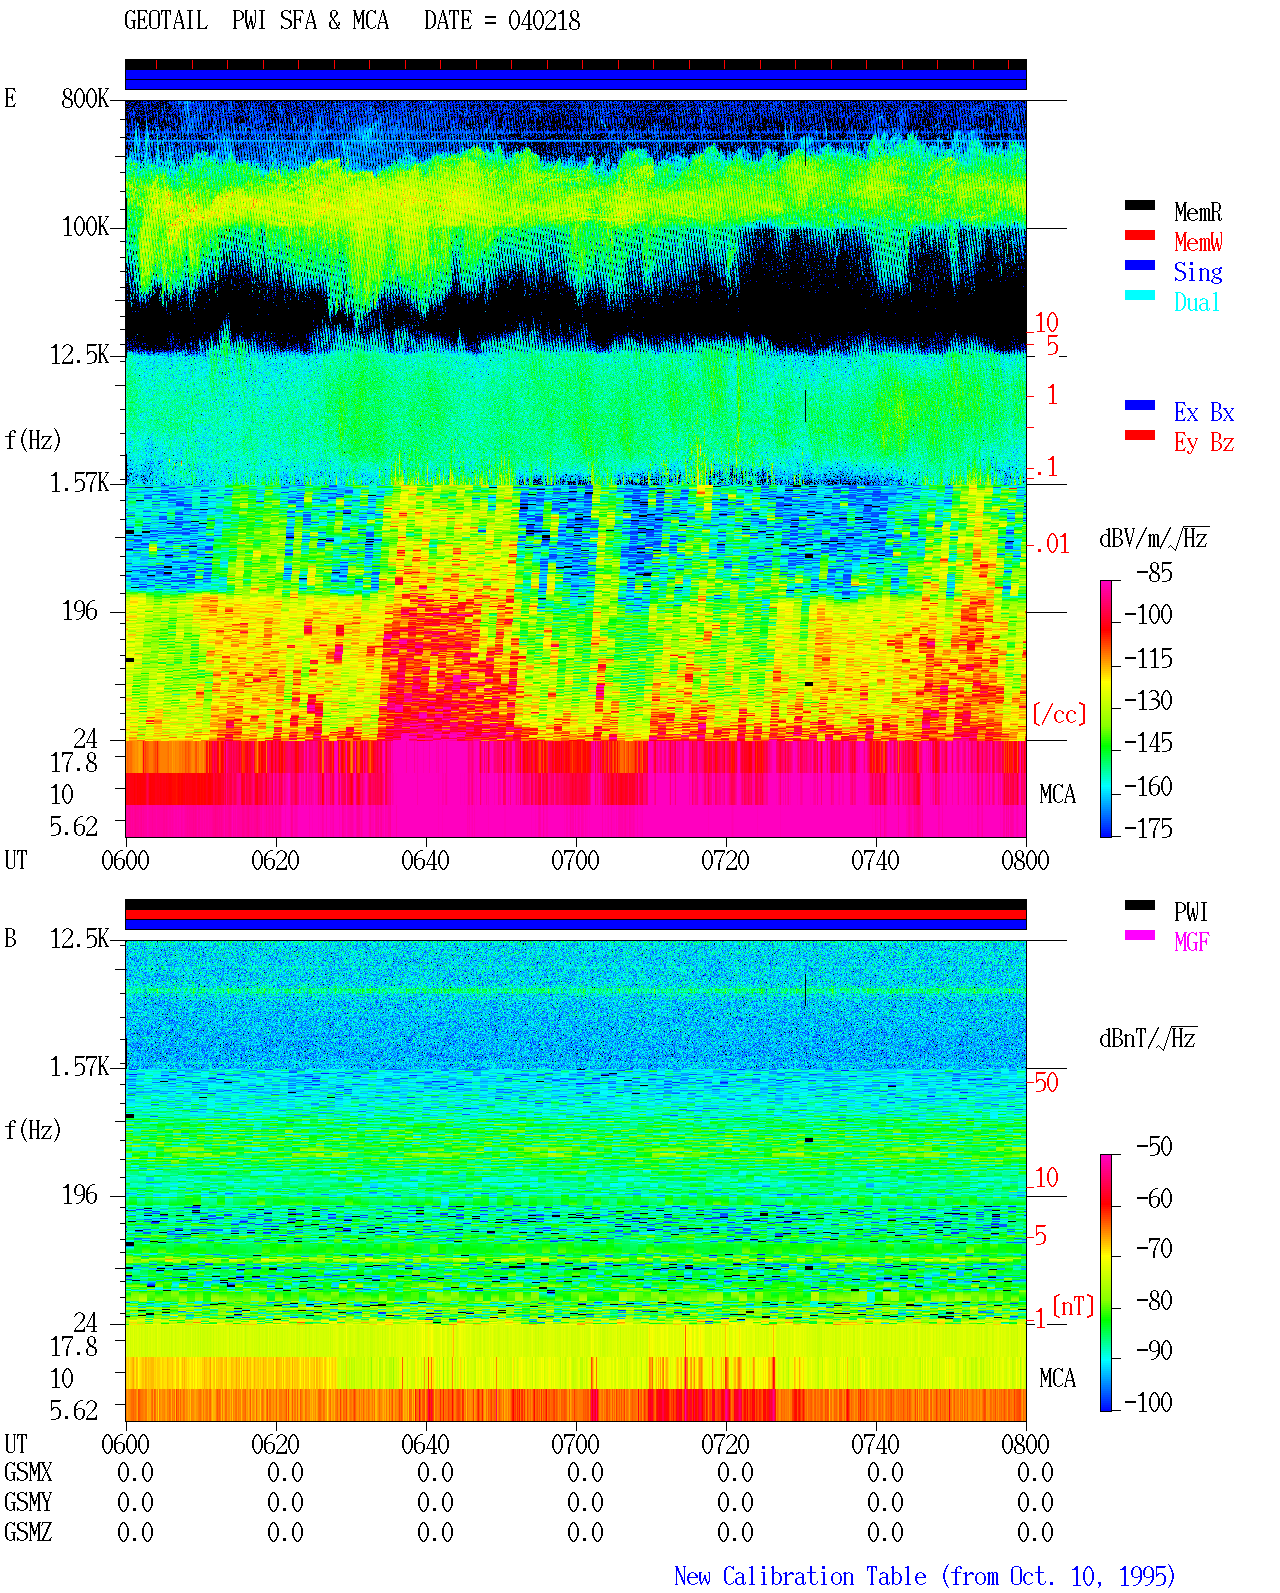Click the dBV/m color scale bar
The width and height of the screenshot is (1280, 1593).
(1106, 708)
